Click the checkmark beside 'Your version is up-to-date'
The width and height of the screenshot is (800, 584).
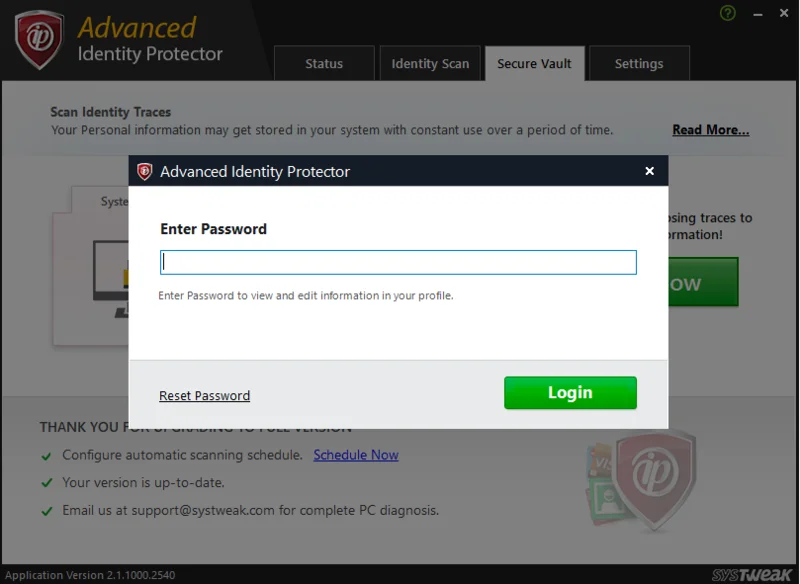(46, 483)
